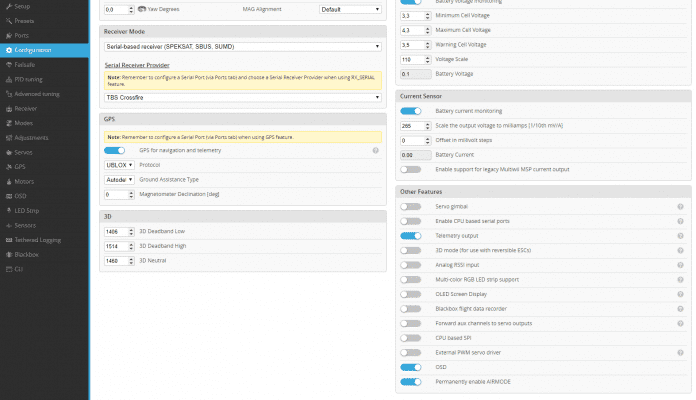Click the 3D Deadband Low field
This screenshot has width=696, height=400.
click(x=119, y=232)
